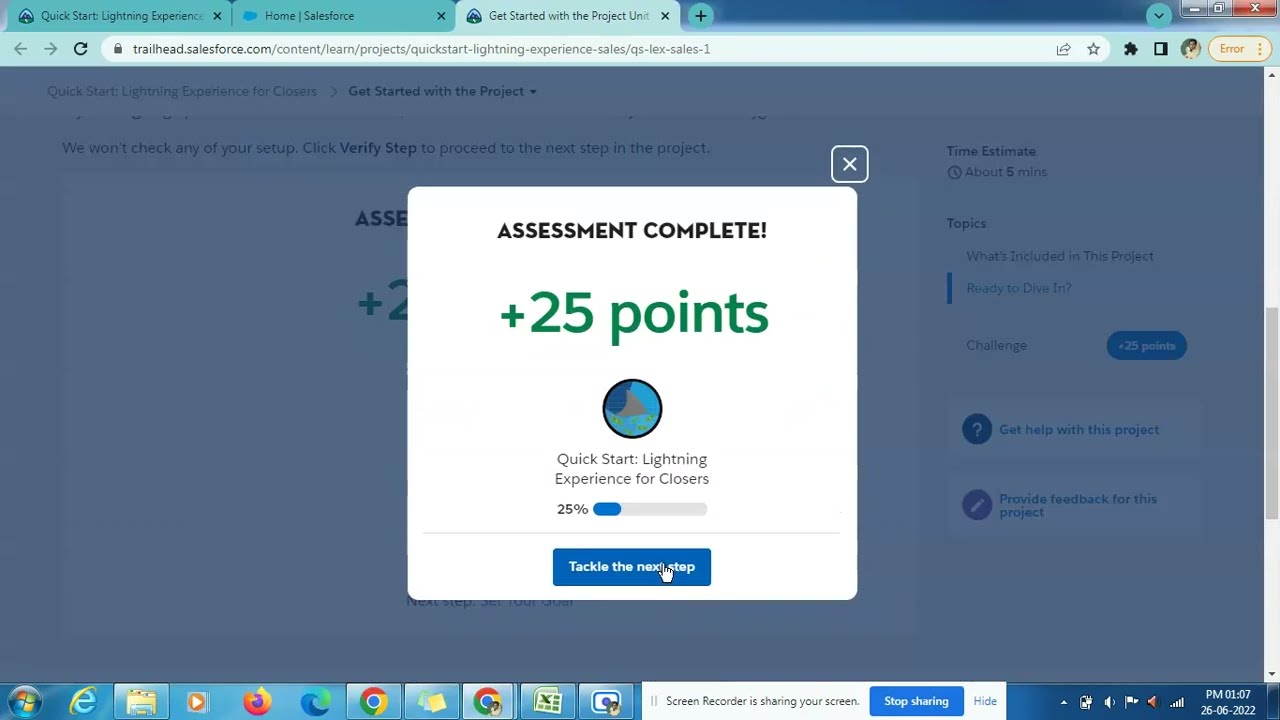Screen dimensions: 1280x720
Task: Click the network signal tray icon
Action: [1177, 702]
